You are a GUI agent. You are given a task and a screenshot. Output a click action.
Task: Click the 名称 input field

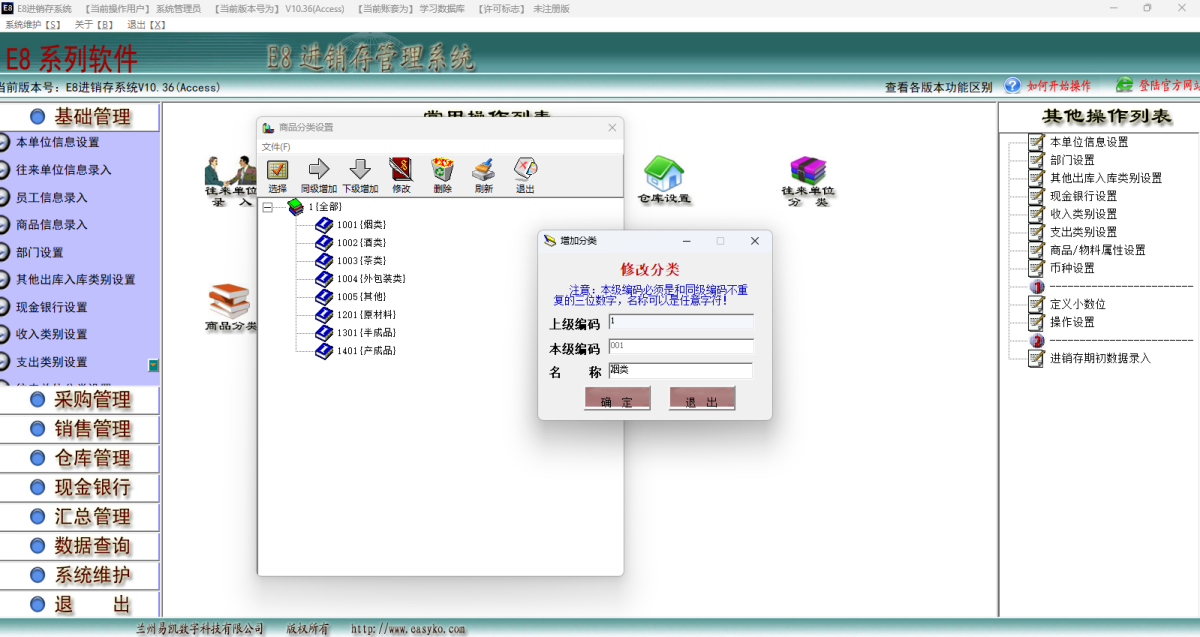pyautogui.click(x=680, y=370)
